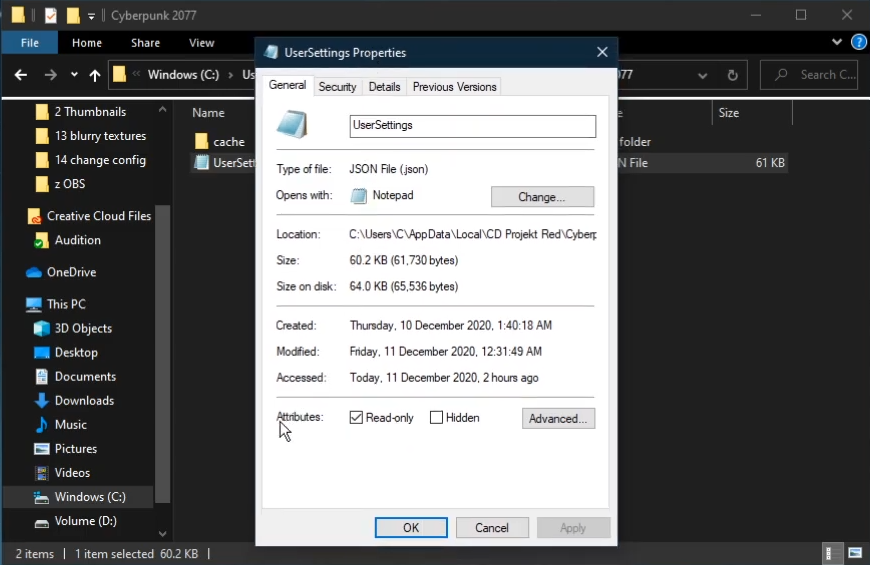Open the View ribbon tab
The height and width of the screenshot is (565, 870).
[202, 43]
